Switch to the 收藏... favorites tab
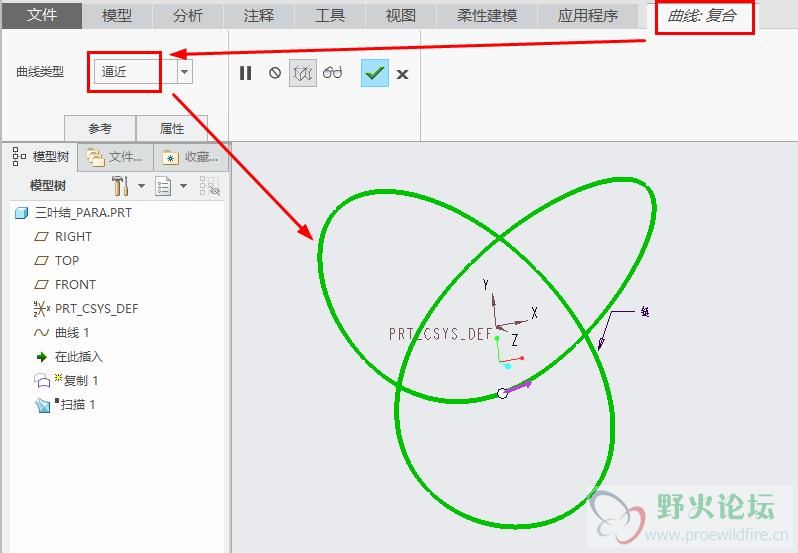 pyautogui.click(x=190, y=157)
